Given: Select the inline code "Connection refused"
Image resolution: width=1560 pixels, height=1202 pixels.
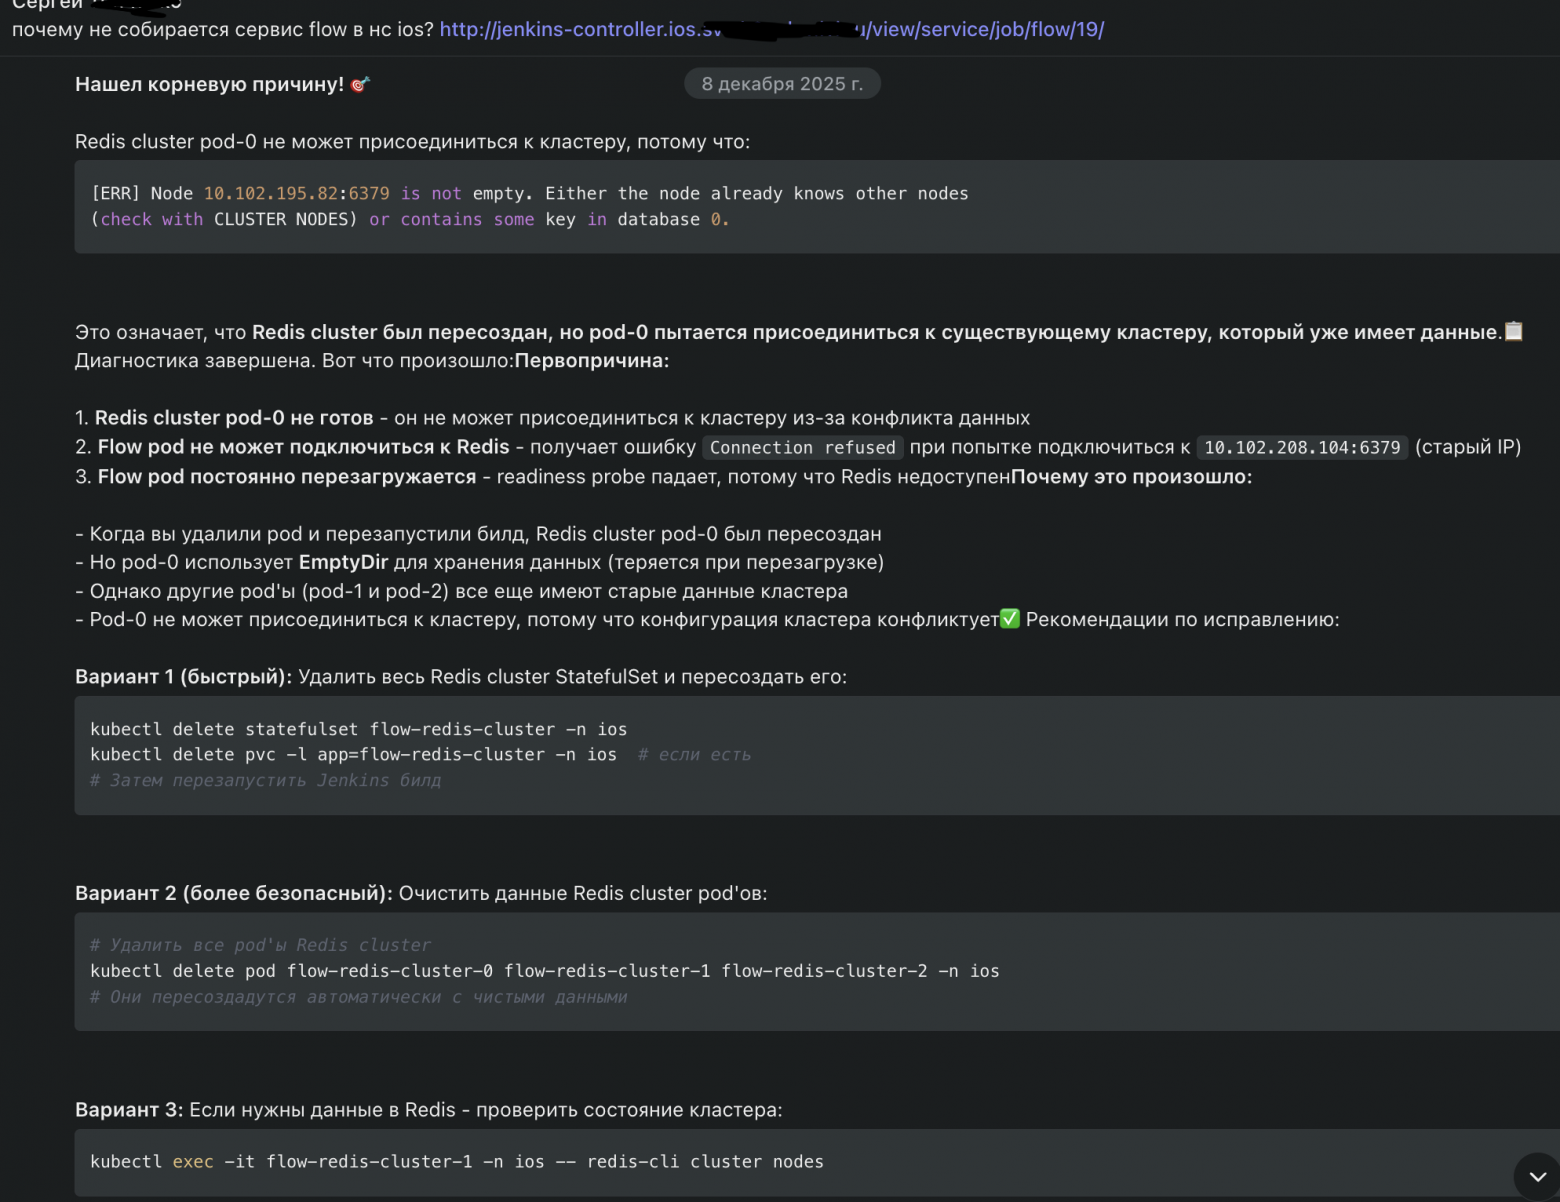Looking at the screenshot, I should click(801, 447).
